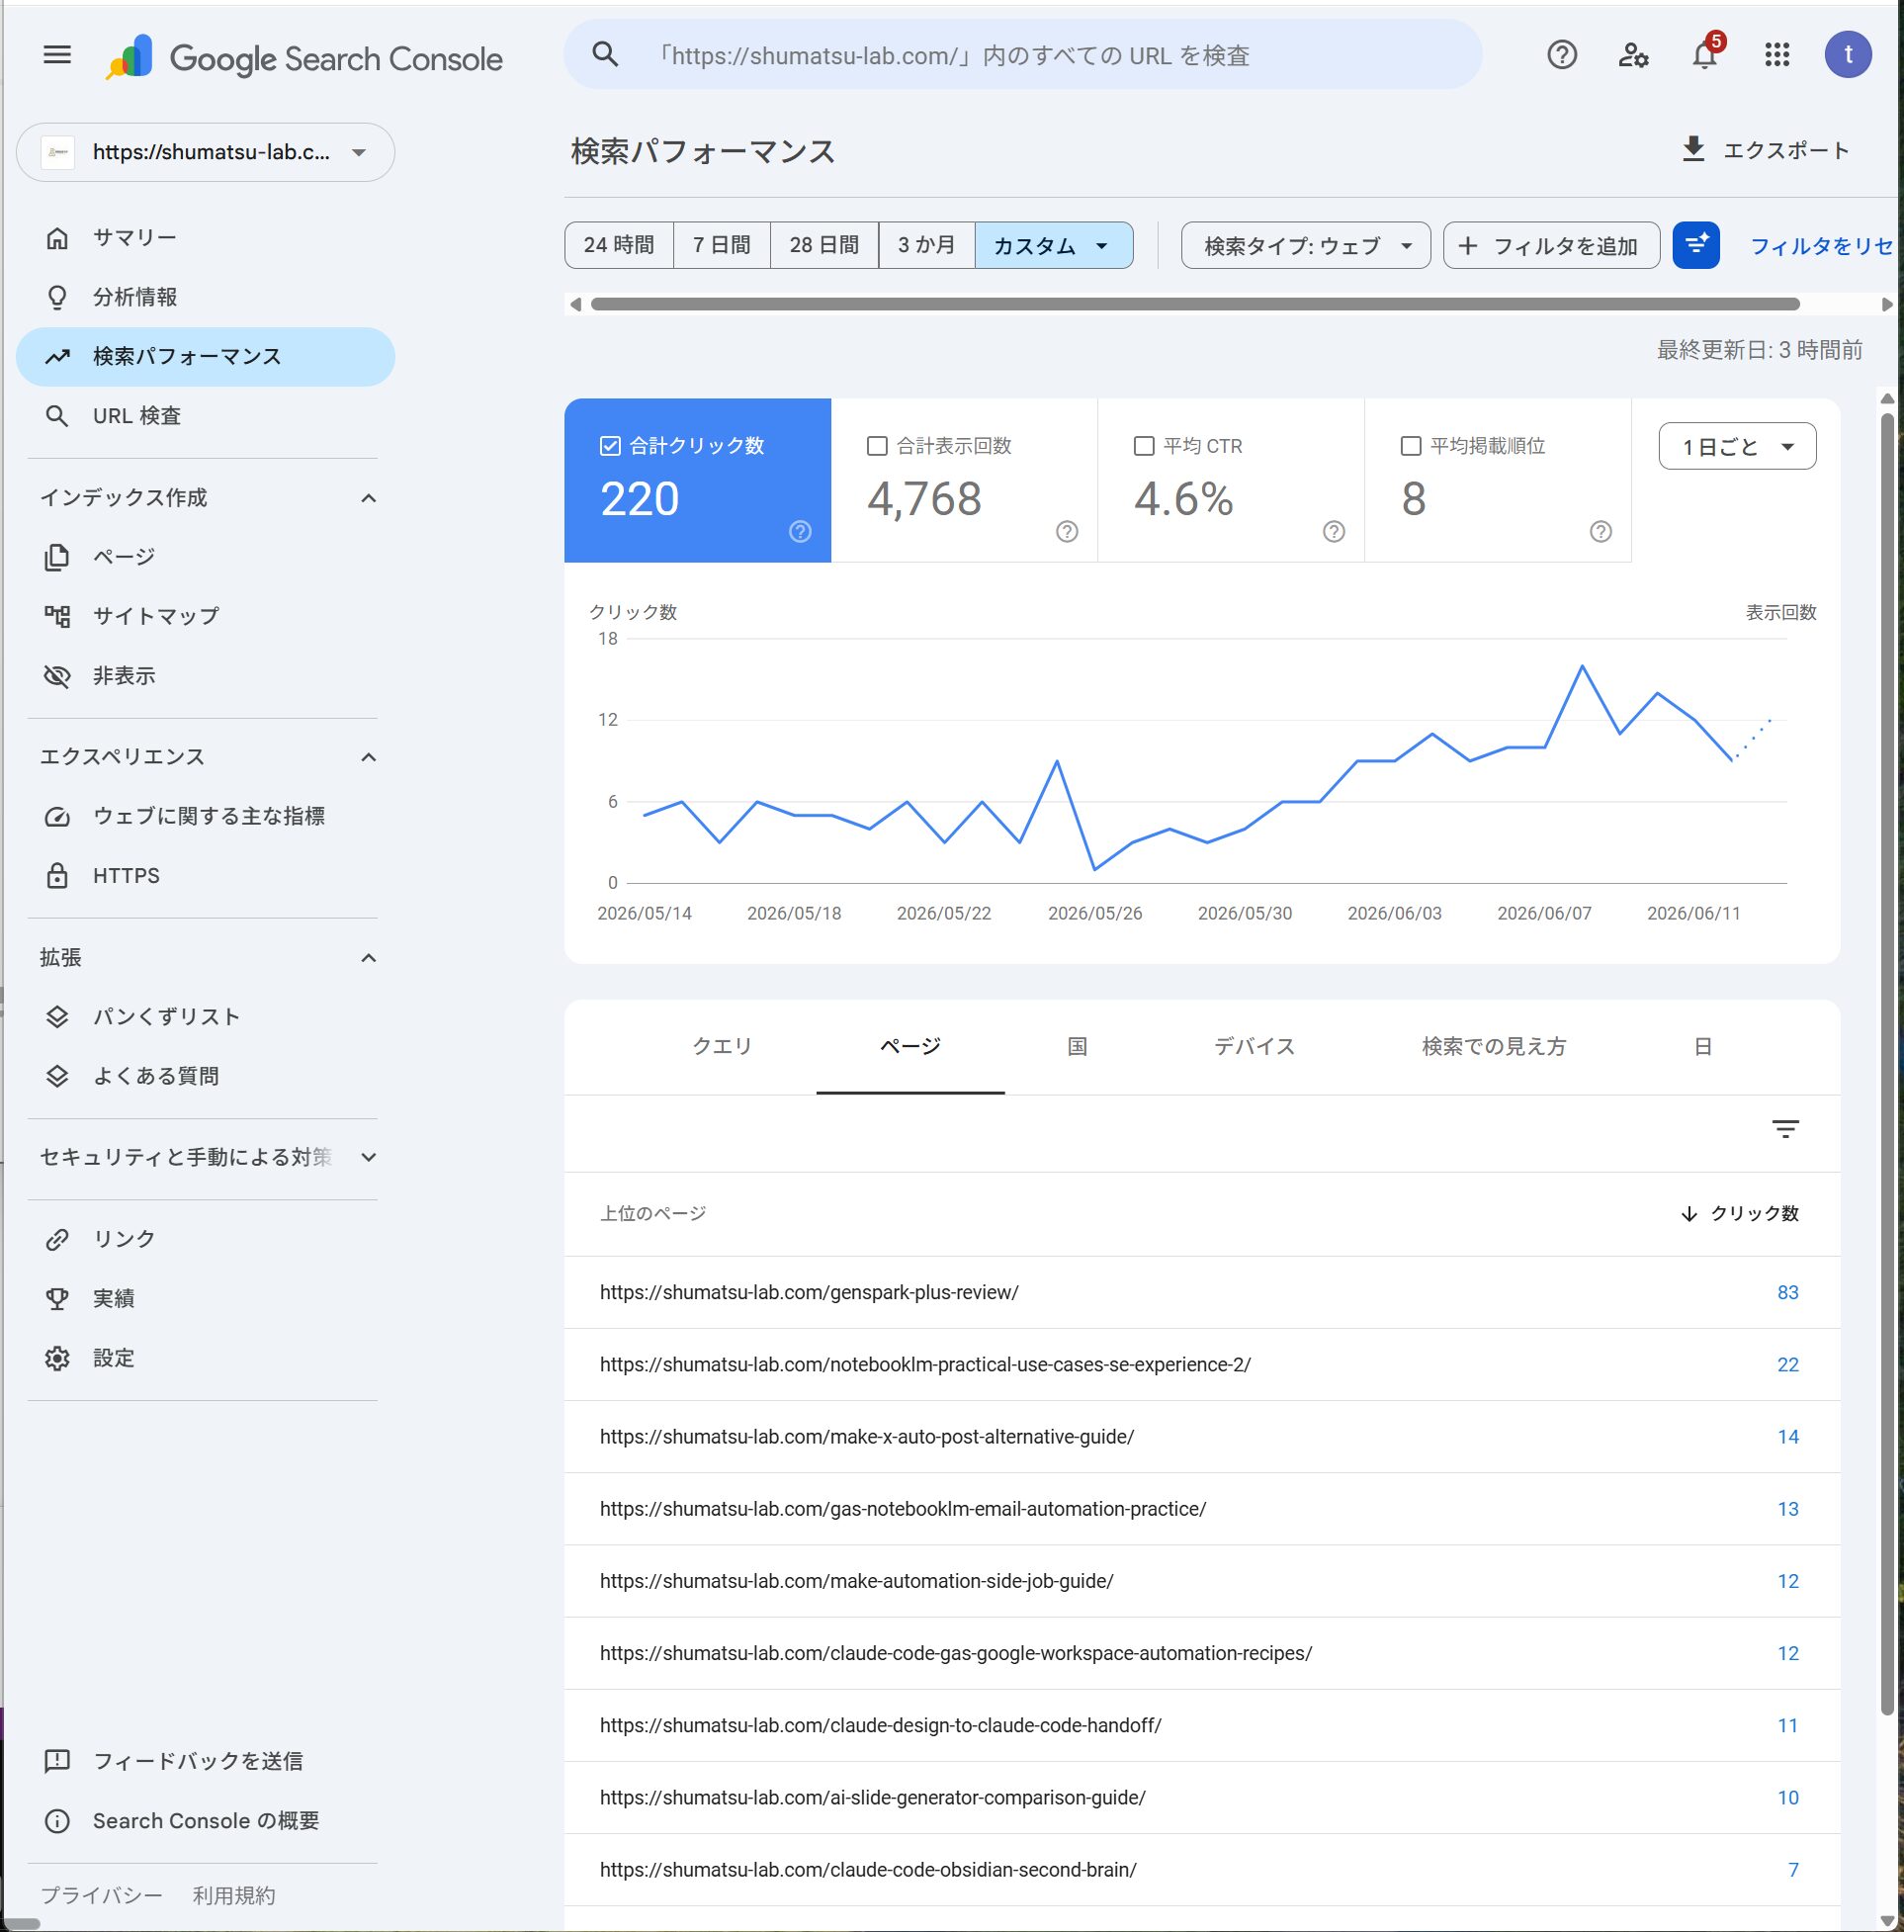The height and width of the screenshot is (1932, 1904).
Task: Click the filter bar horizontal scrollbar
Action: pyautogui.click(x=1195, y=304)
